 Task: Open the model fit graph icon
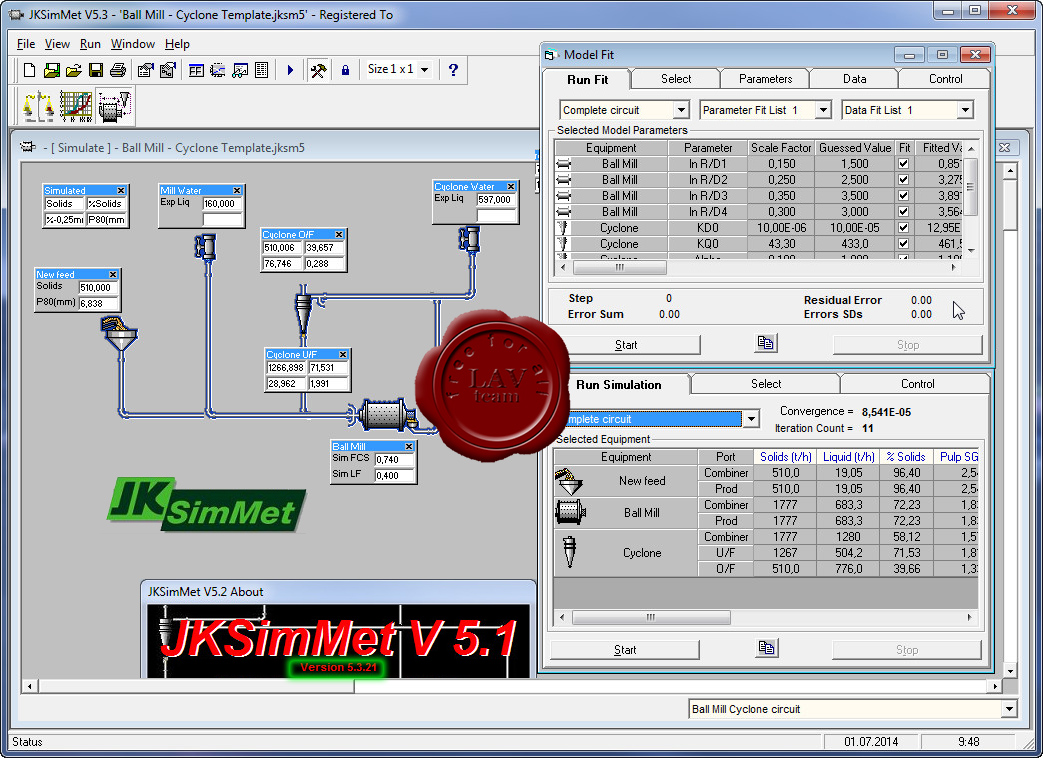coord(76,106)
